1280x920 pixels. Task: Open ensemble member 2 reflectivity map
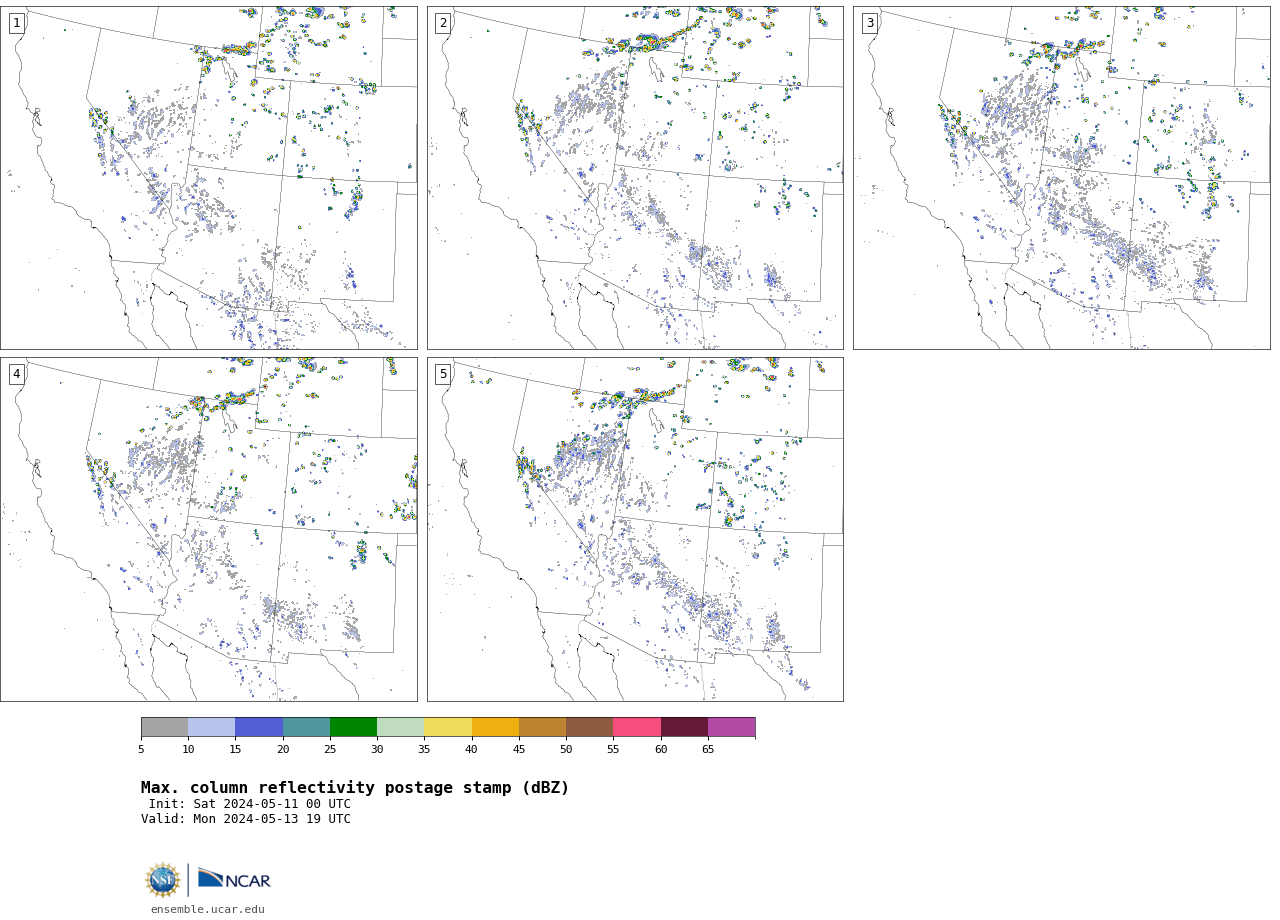(635, 178)
